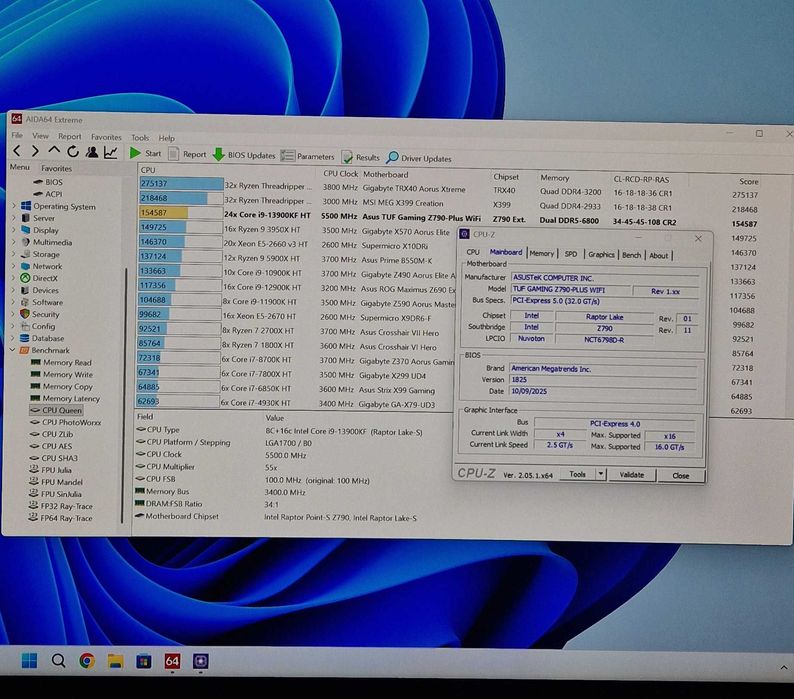Click the Results toolbar button
794x699 pixels.
361,157
